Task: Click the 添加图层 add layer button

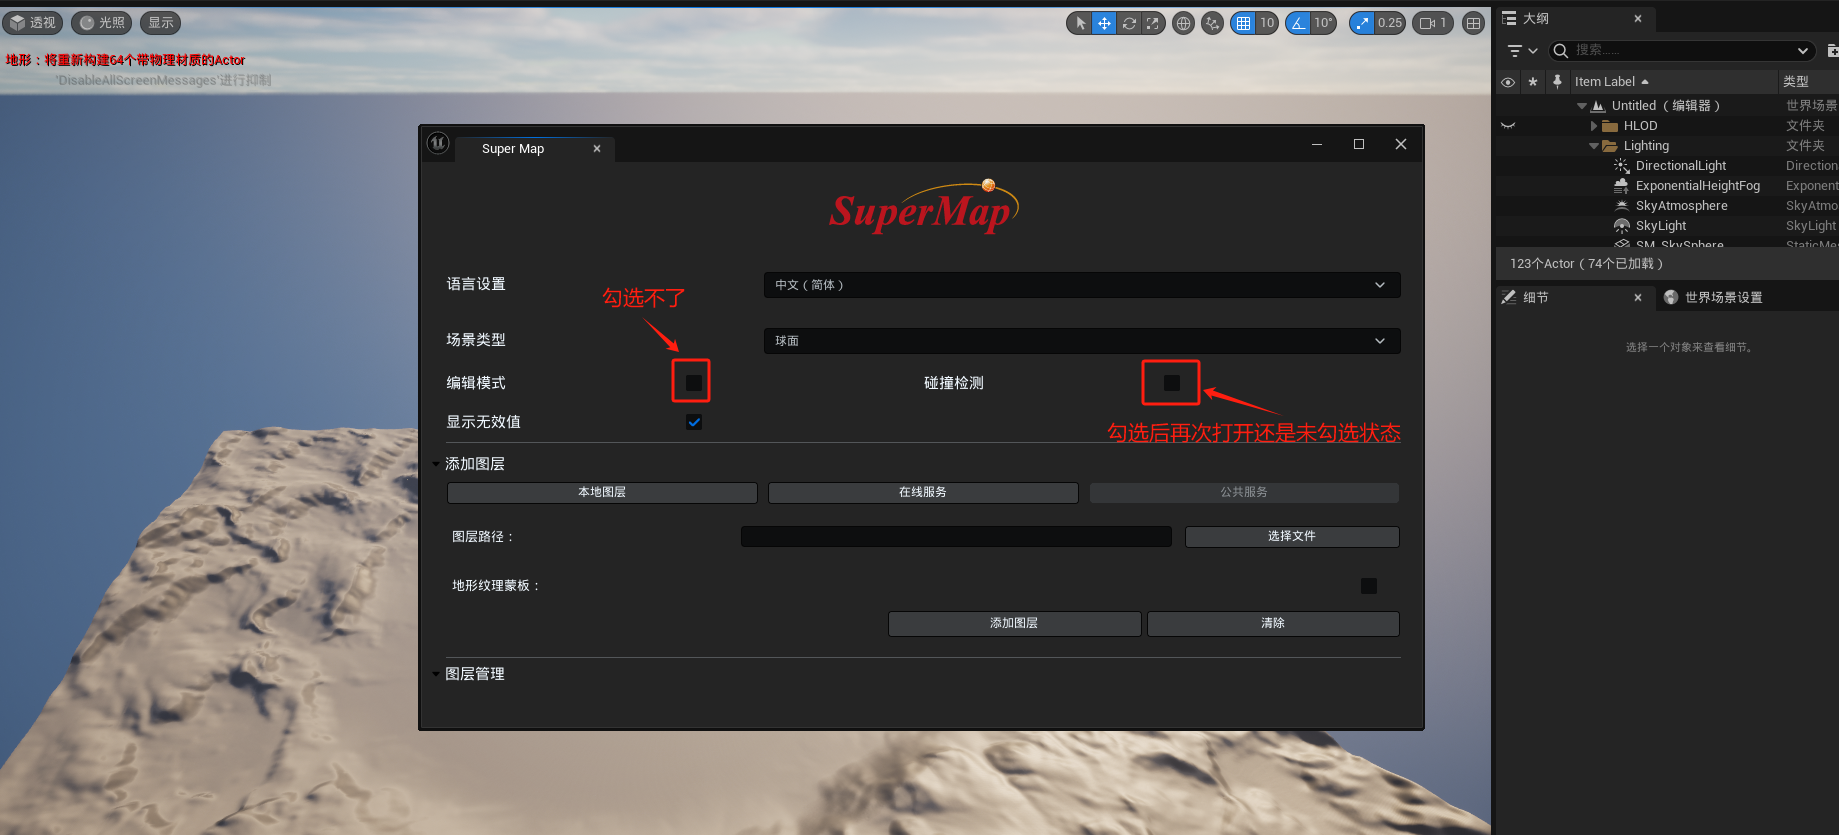Action: [x=1014, y=624]
